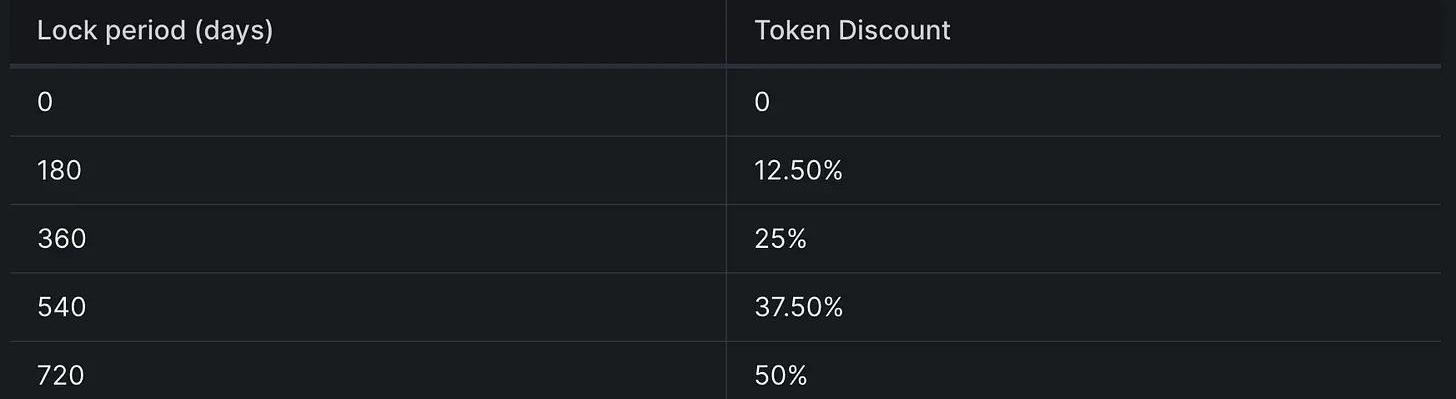This screenshot has width=1456, height=399.
Task: Click the column divider between 360 and 25%
Action: click(726, 239)
